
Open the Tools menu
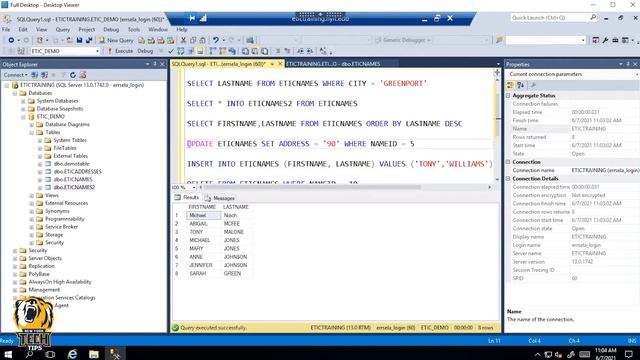[133, 29]
